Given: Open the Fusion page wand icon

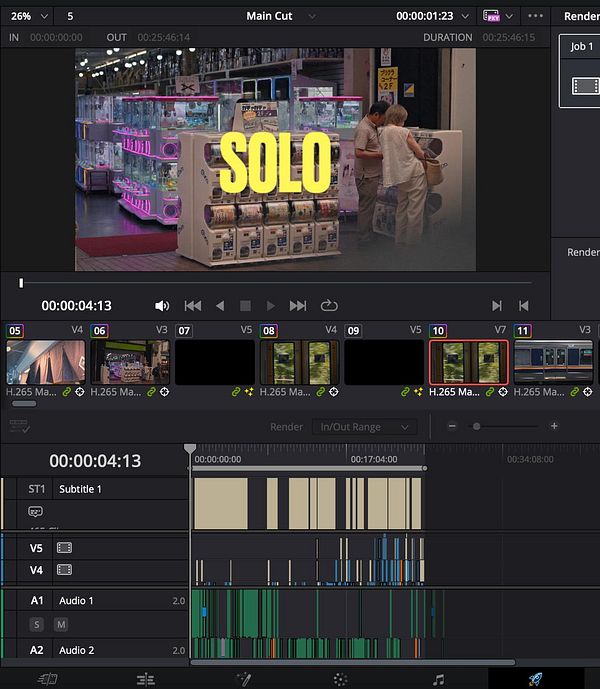Looking at the screenshot, I should click(x=243, y=679).
